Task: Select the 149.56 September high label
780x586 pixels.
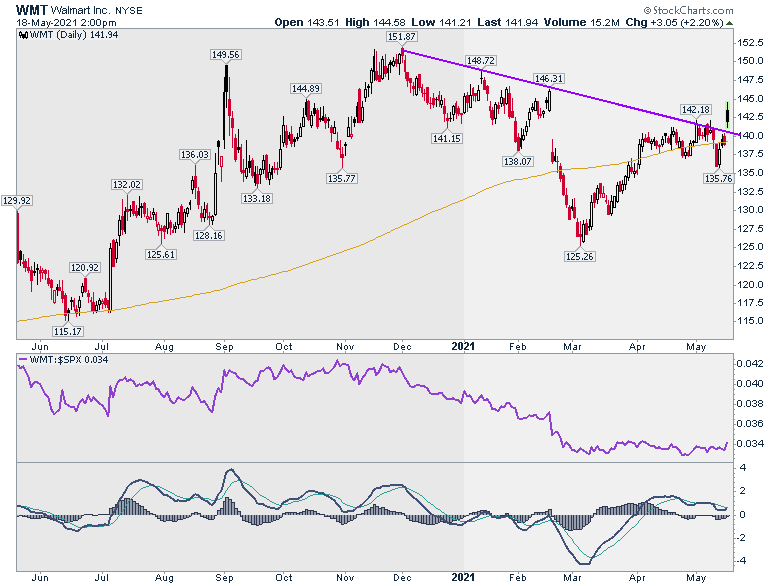Action: 226,54
